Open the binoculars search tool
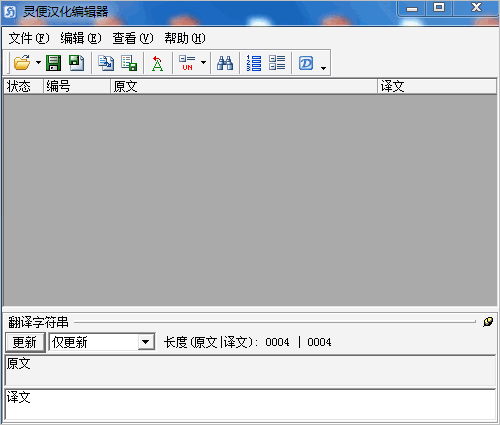Image resolution: width=500 pixels, height=425 pixels. pos(225,63)
